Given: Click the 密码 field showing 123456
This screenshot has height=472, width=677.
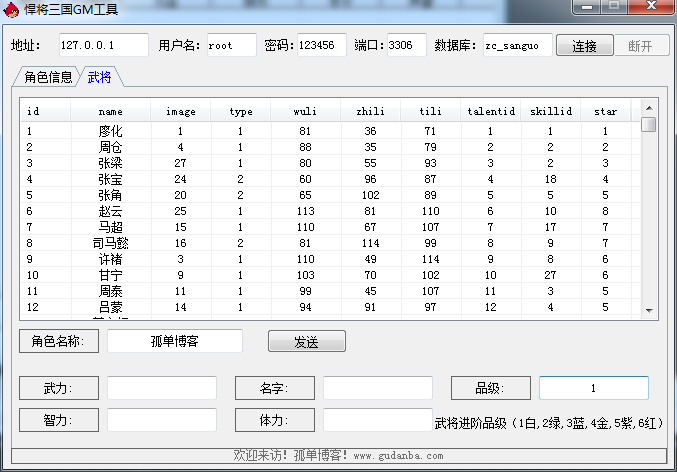Looking at the screenshot, I should [x=322, y=45].
